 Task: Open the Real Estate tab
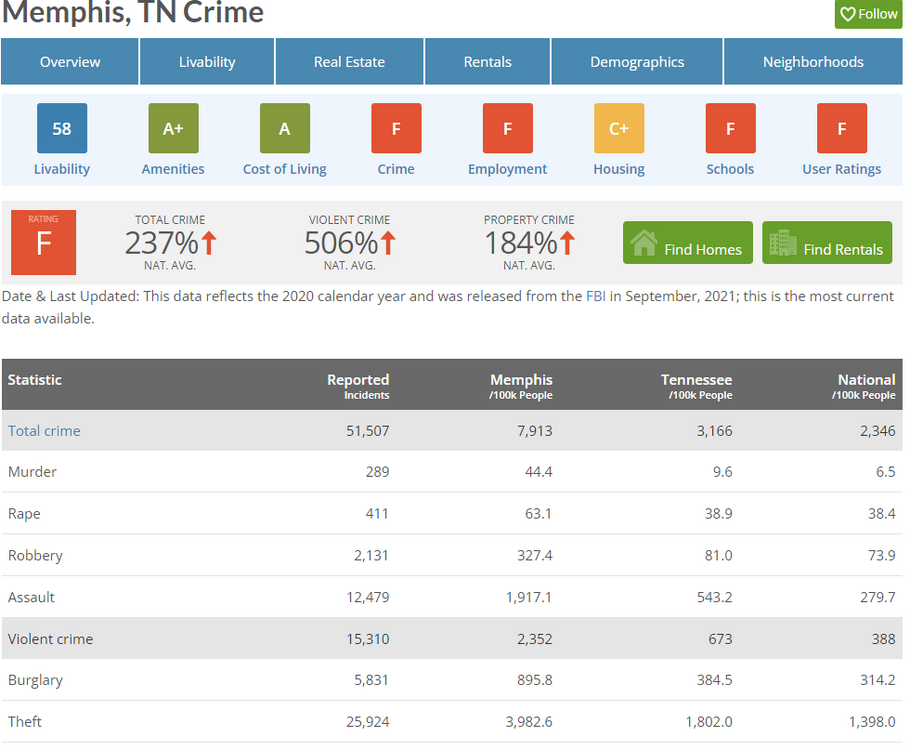point(349,62)
